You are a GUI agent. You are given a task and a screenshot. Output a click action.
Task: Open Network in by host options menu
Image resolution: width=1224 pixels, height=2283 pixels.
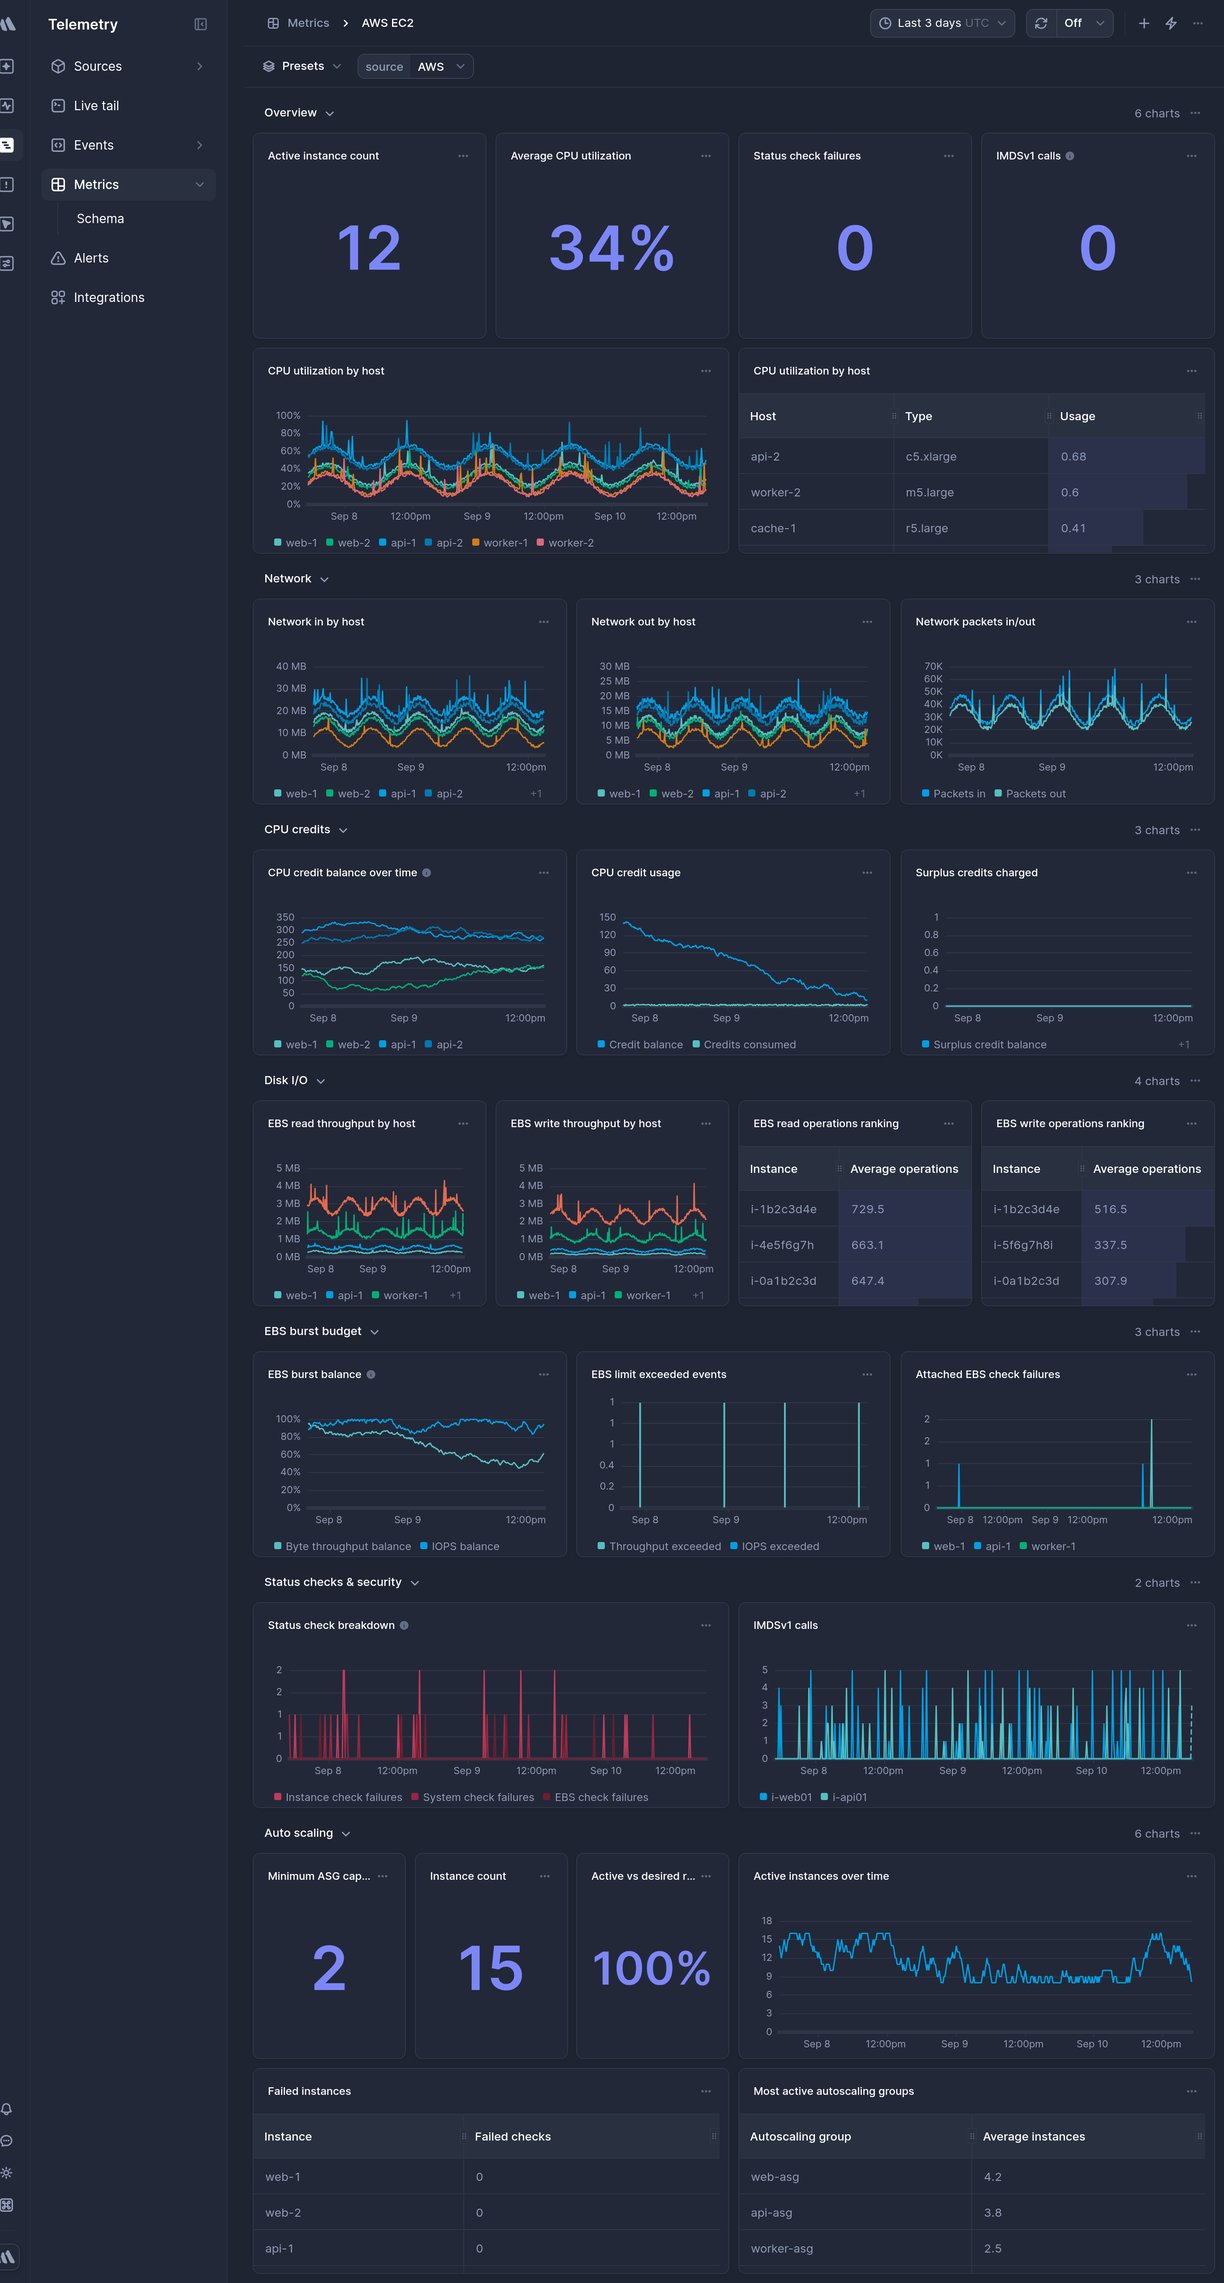tap(544, 622)
